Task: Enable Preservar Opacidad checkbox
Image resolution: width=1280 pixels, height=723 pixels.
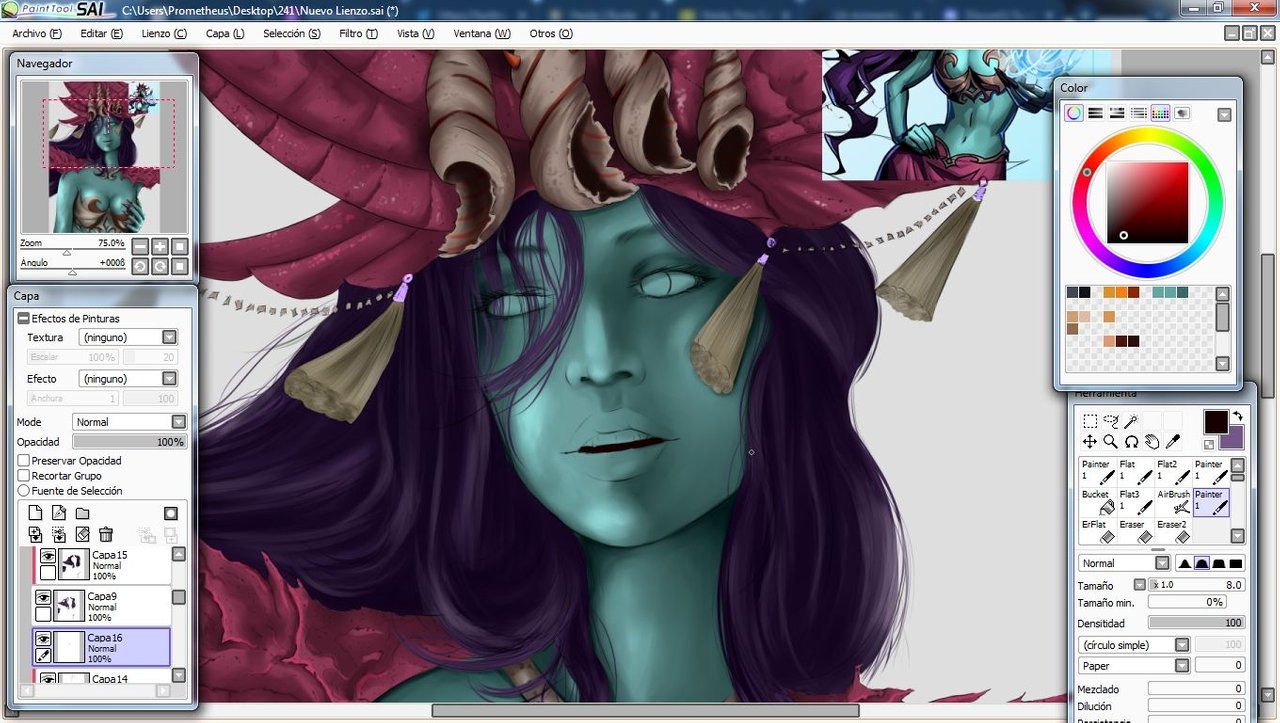Action: [24, 461]
